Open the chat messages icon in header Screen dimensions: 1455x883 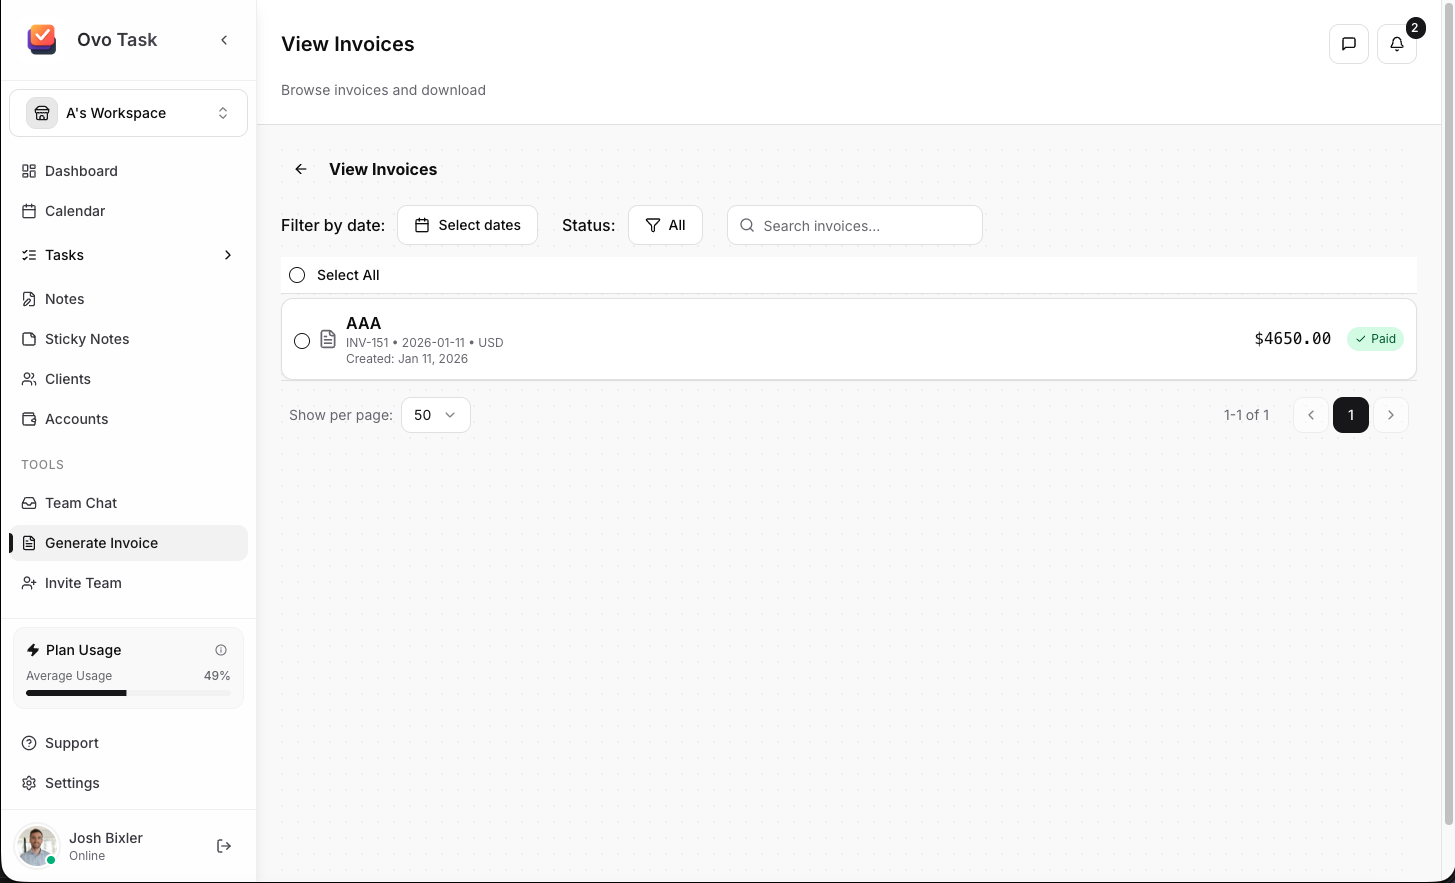1348,44
